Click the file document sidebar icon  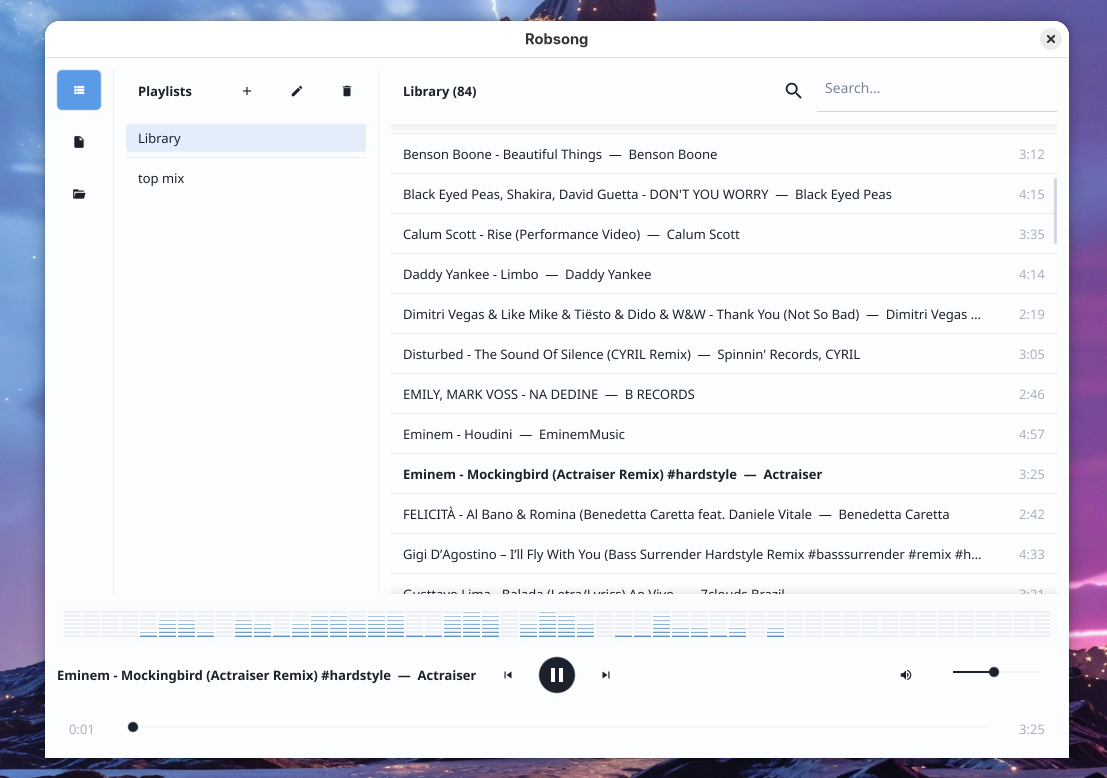tap(79, 142)
